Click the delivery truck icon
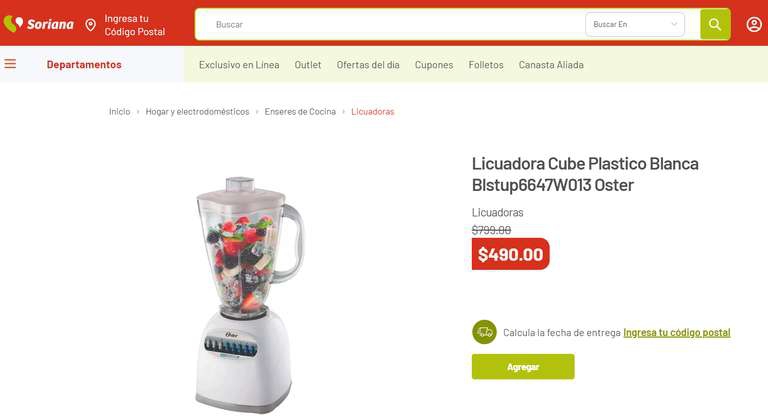 484,332
